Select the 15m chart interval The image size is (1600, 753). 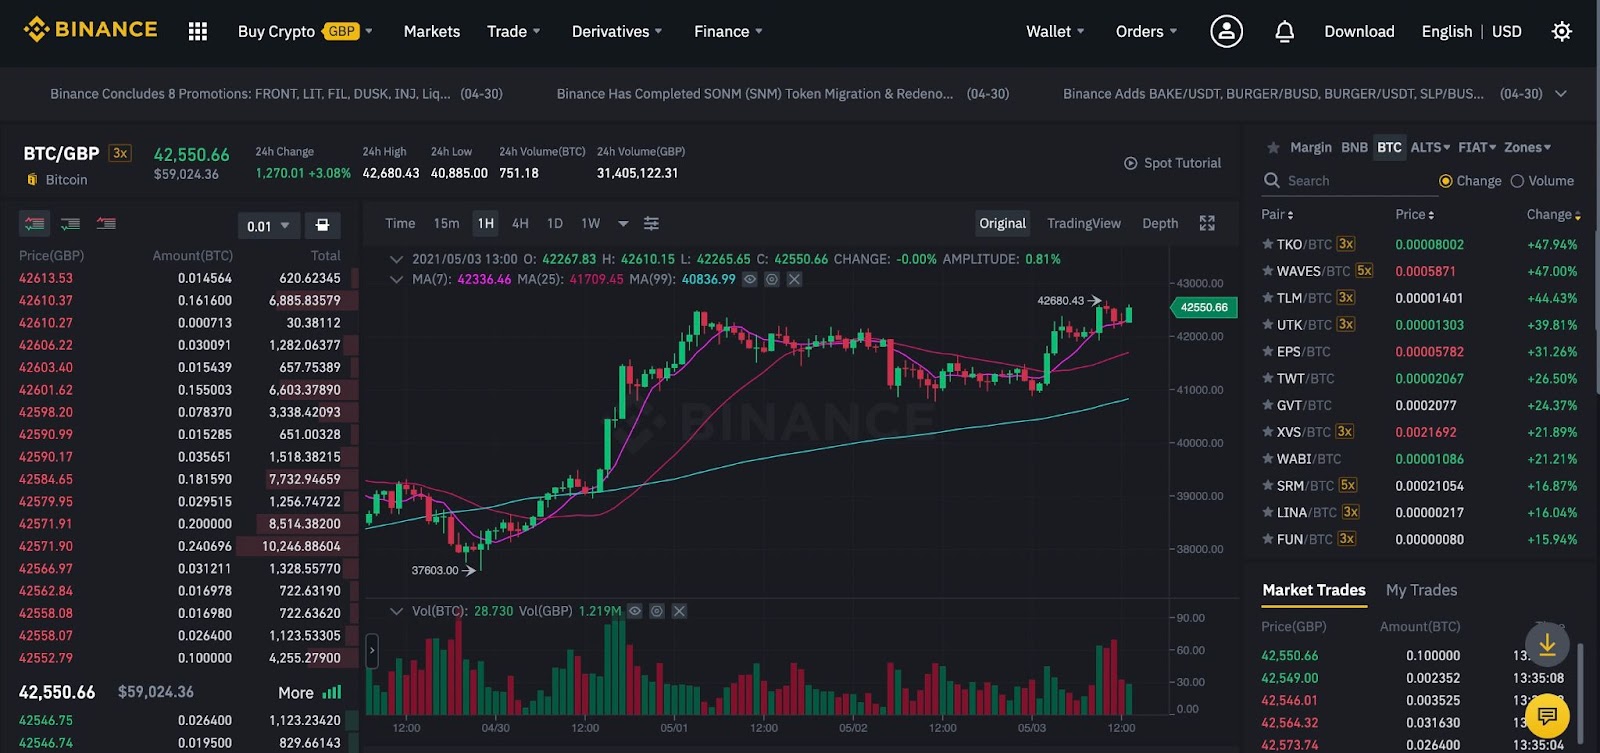pos(446,224)
